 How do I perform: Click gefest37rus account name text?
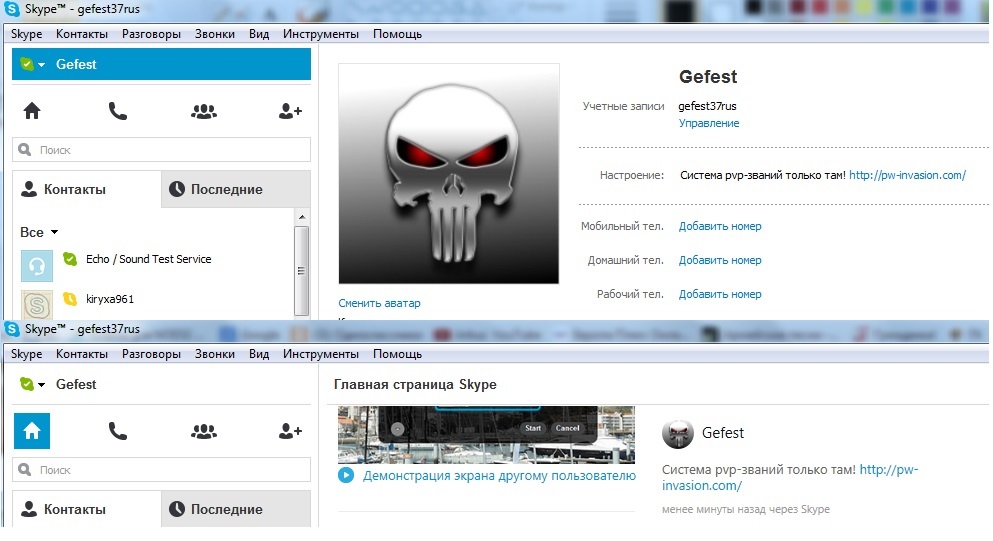point(707,106)
